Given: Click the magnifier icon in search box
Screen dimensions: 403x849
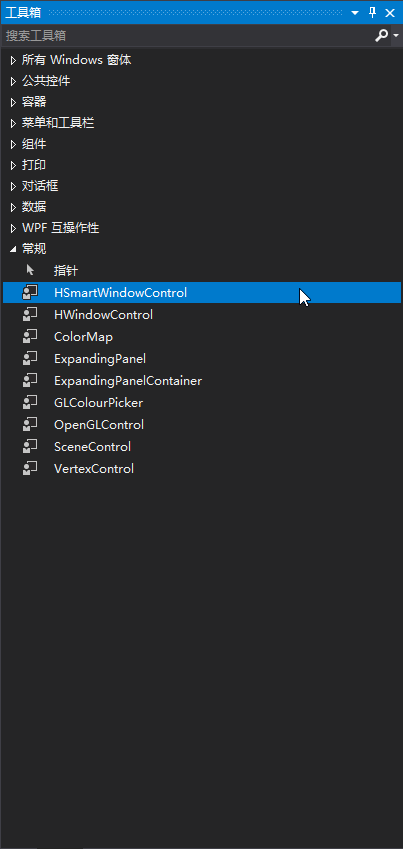Looking at the screenshot, I should (x=381, y=36).
